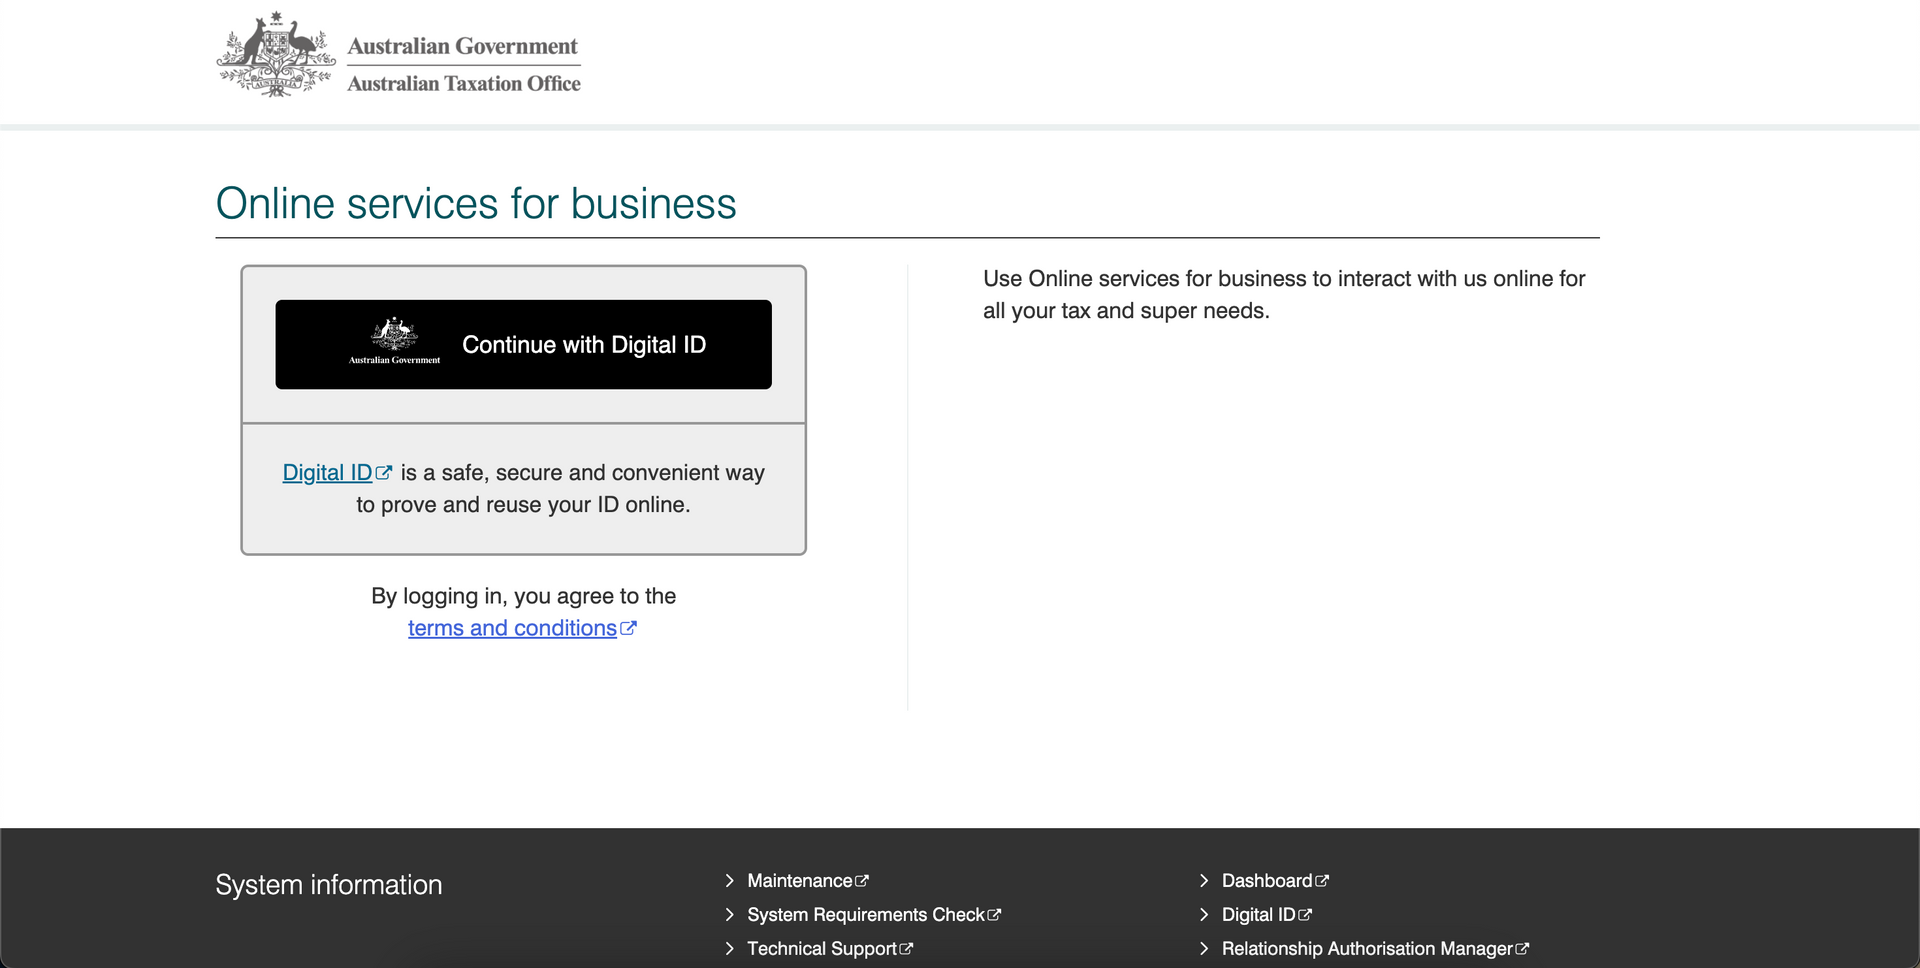Click the external-link icon after System Requirements Check
The image size is (1920, 968).
coord(994,915)
